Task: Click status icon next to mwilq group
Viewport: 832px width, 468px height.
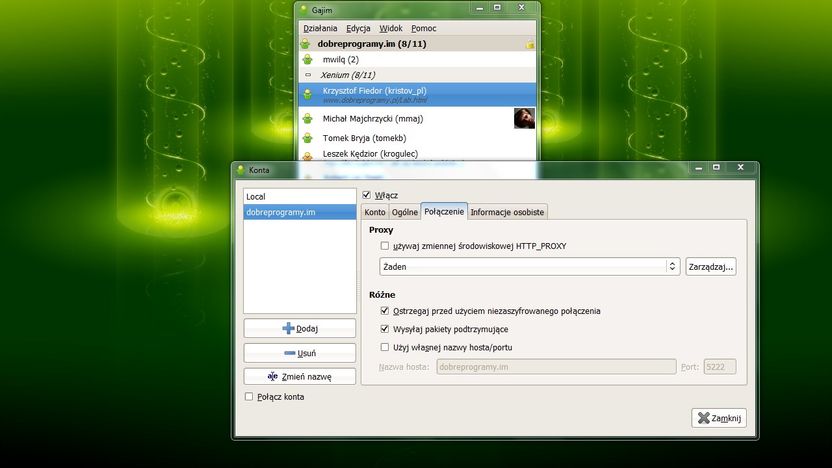Action: tap(307, 59)
